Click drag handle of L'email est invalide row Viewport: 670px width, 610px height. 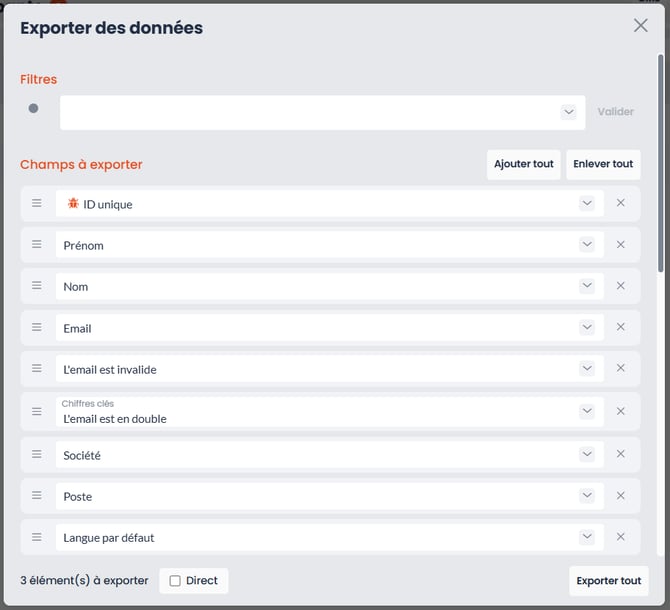[37, 368]
